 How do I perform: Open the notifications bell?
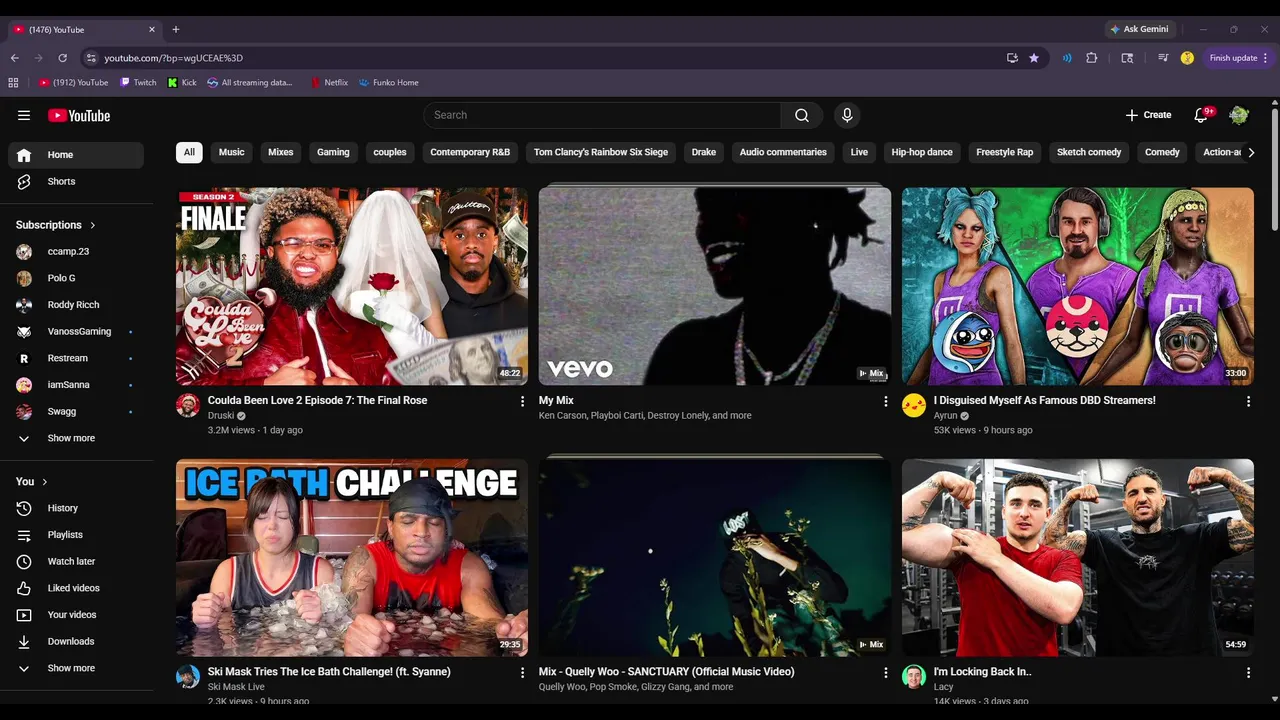coord(1202,115)
